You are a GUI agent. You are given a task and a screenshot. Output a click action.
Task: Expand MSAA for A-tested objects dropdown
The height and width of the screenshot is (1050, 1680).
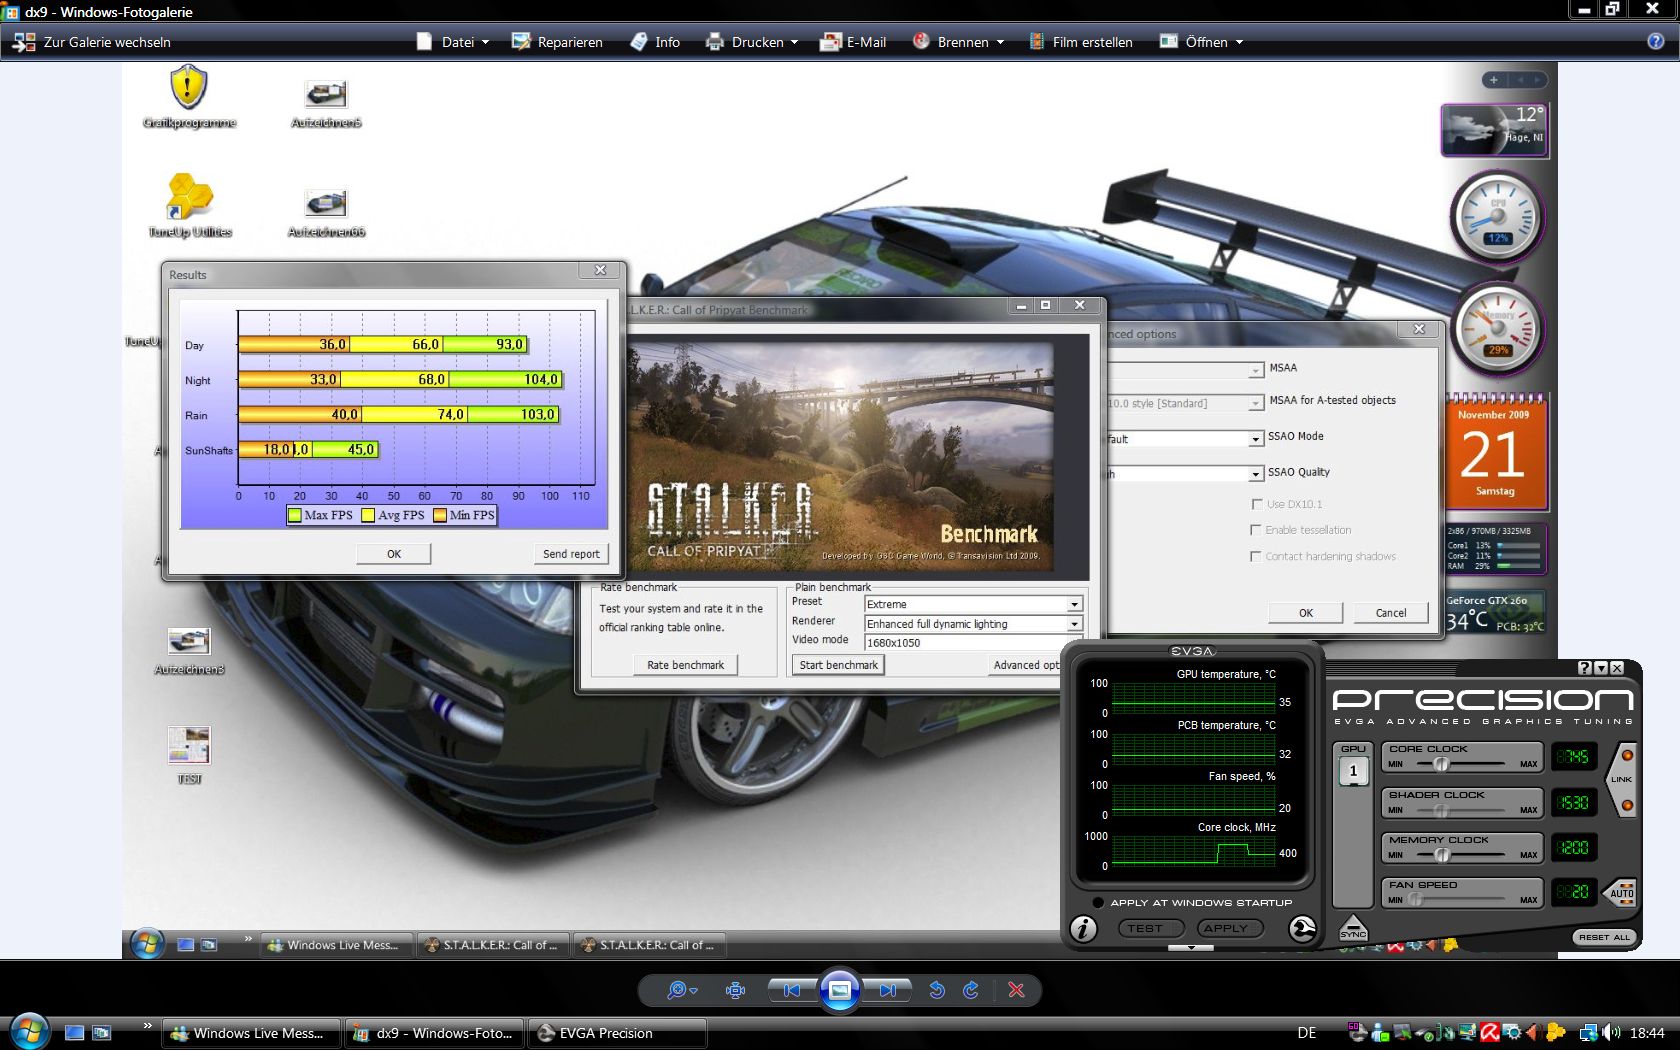pos(1255,403)
